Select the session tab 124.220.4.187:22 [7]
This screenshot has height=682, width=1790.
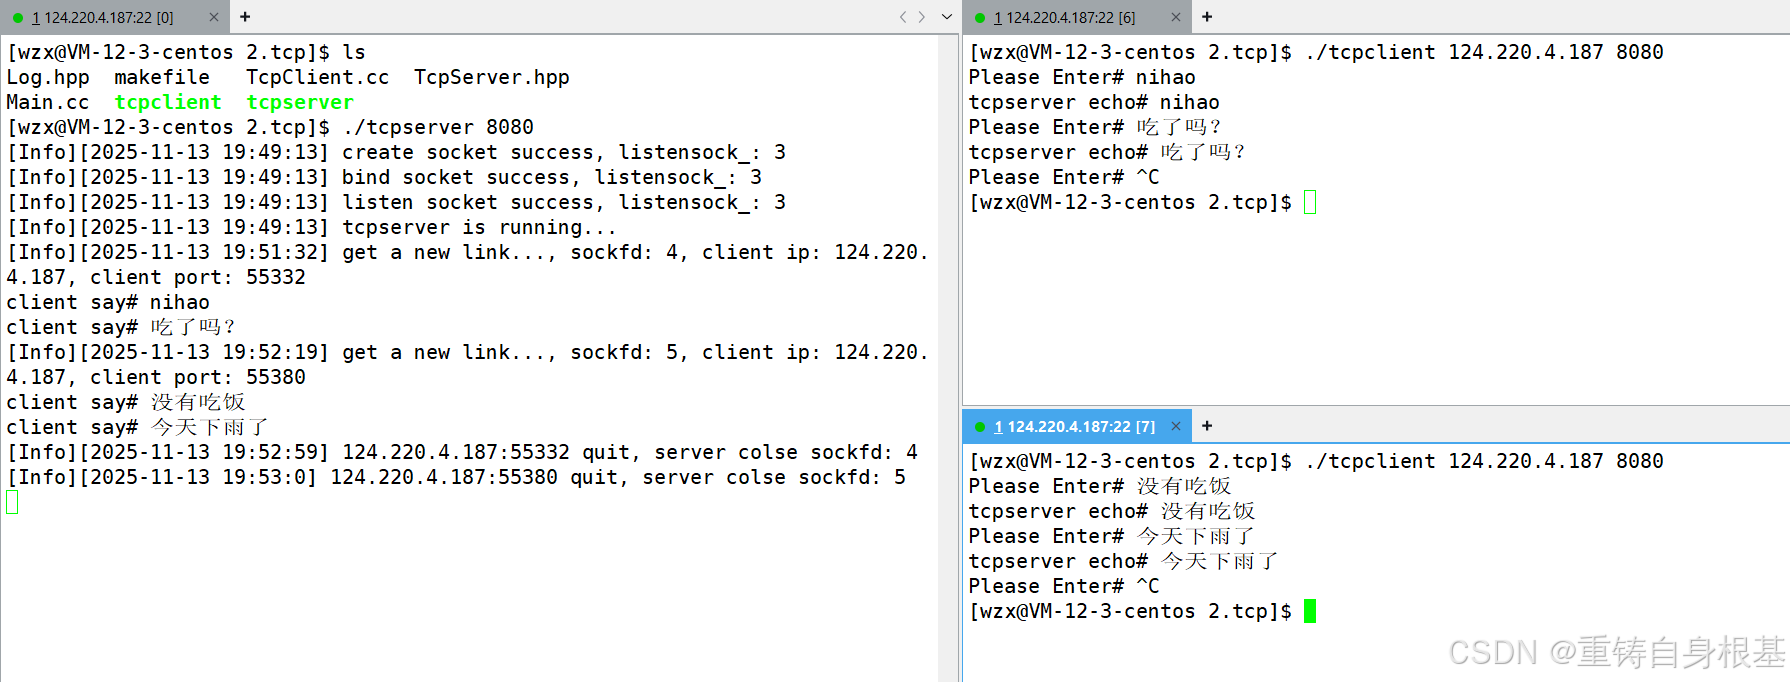[x=1077, y=426]
